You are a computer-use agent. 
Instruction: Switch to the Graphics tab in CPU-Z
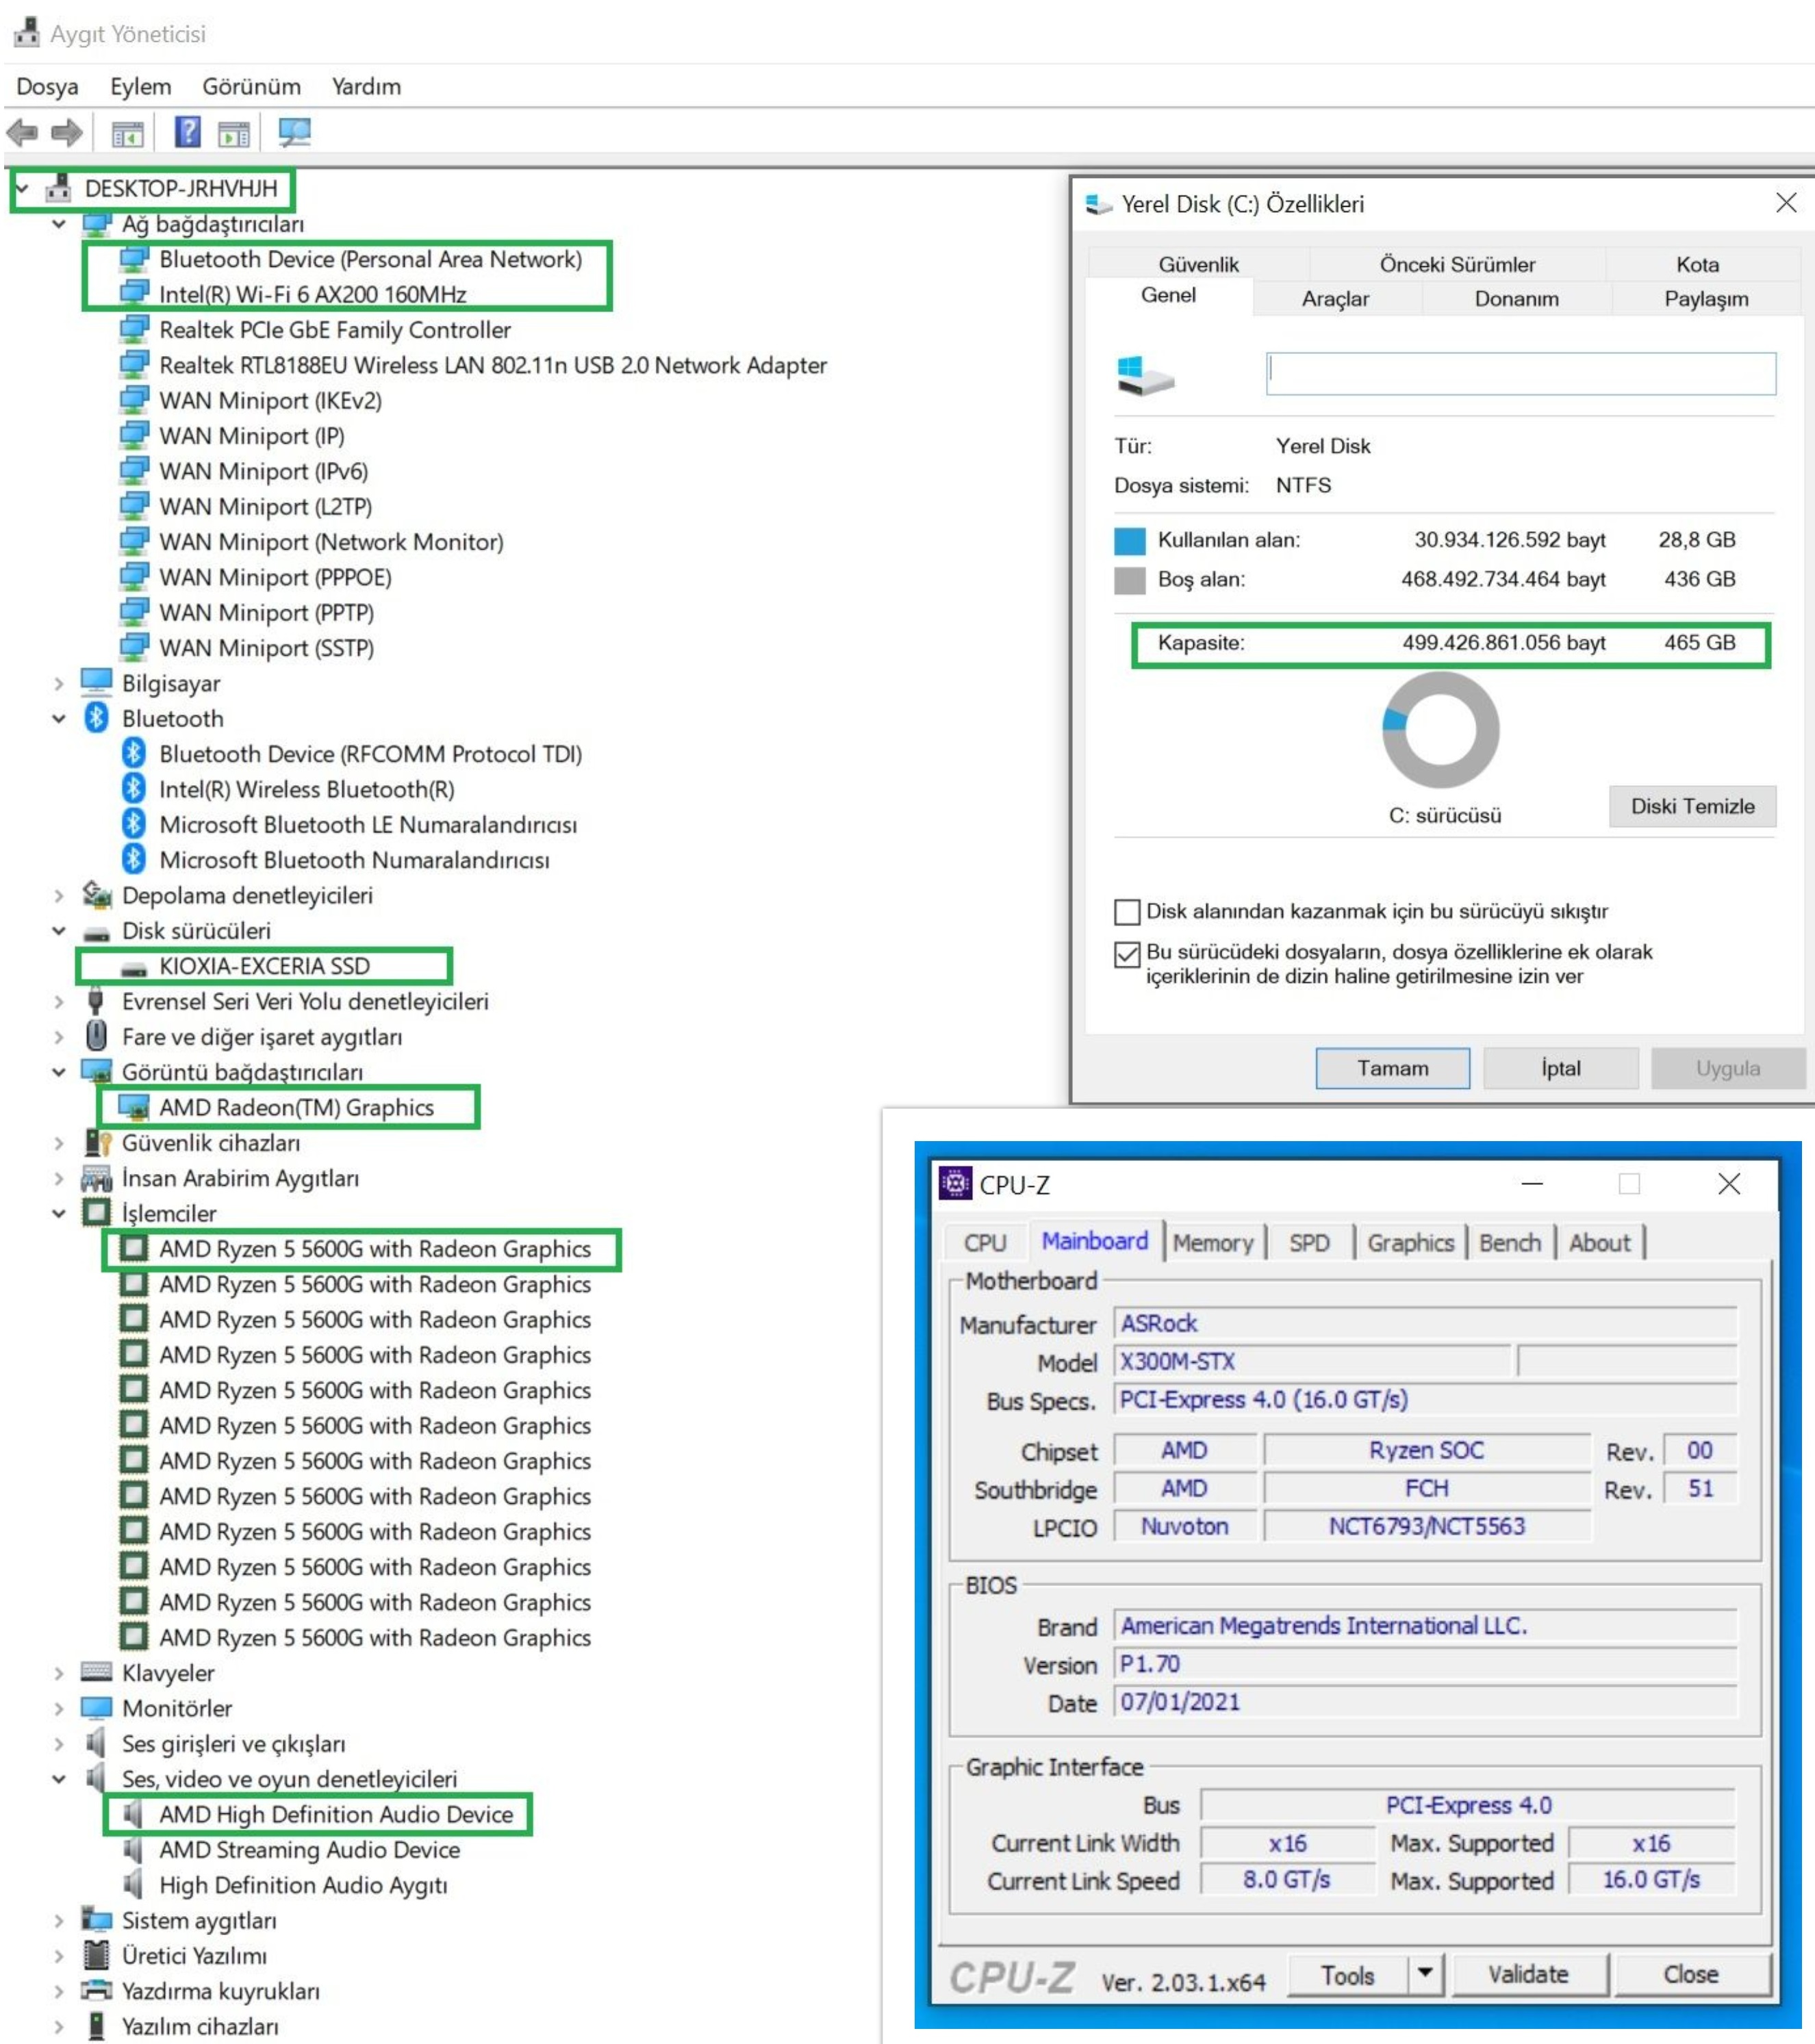point(1410,1242)
